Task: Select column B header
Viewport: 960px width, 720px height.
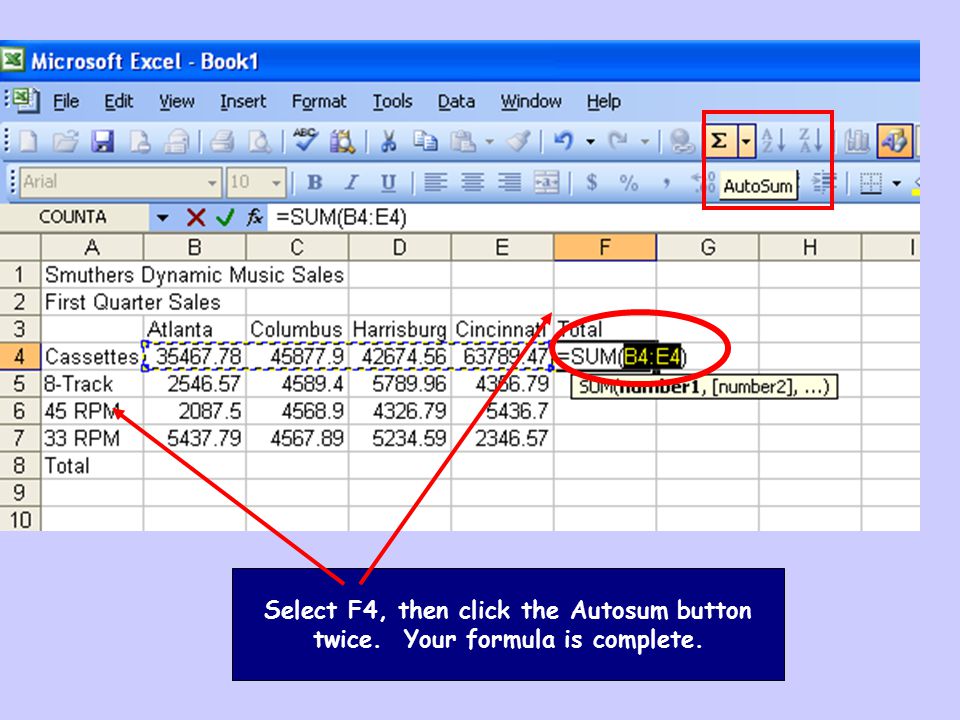Action: (195, 247)
